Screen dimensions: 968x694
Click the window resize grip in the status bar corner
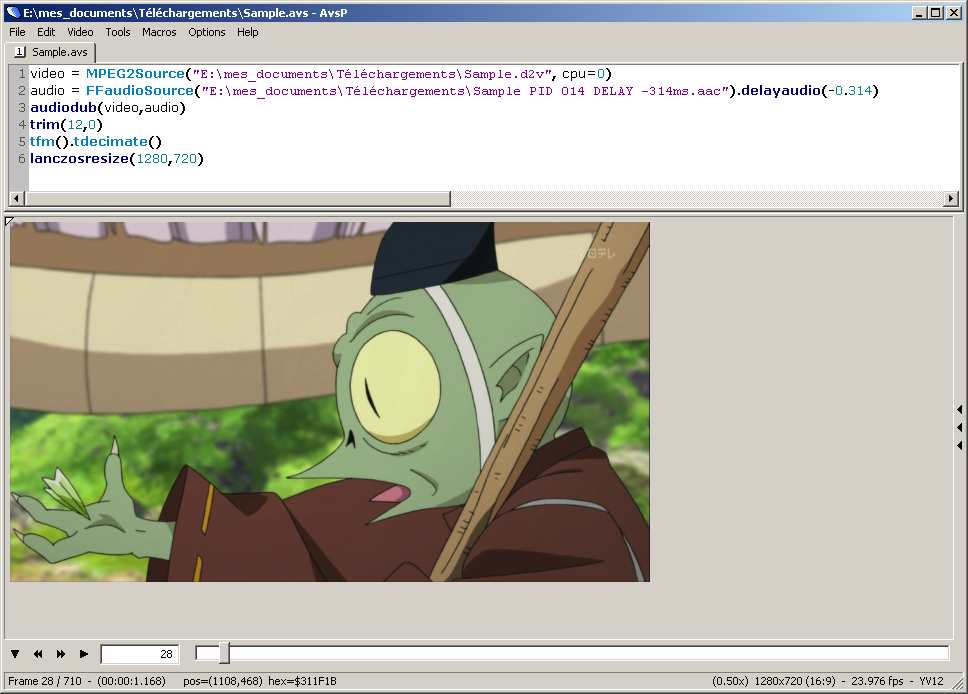point(959,685)
